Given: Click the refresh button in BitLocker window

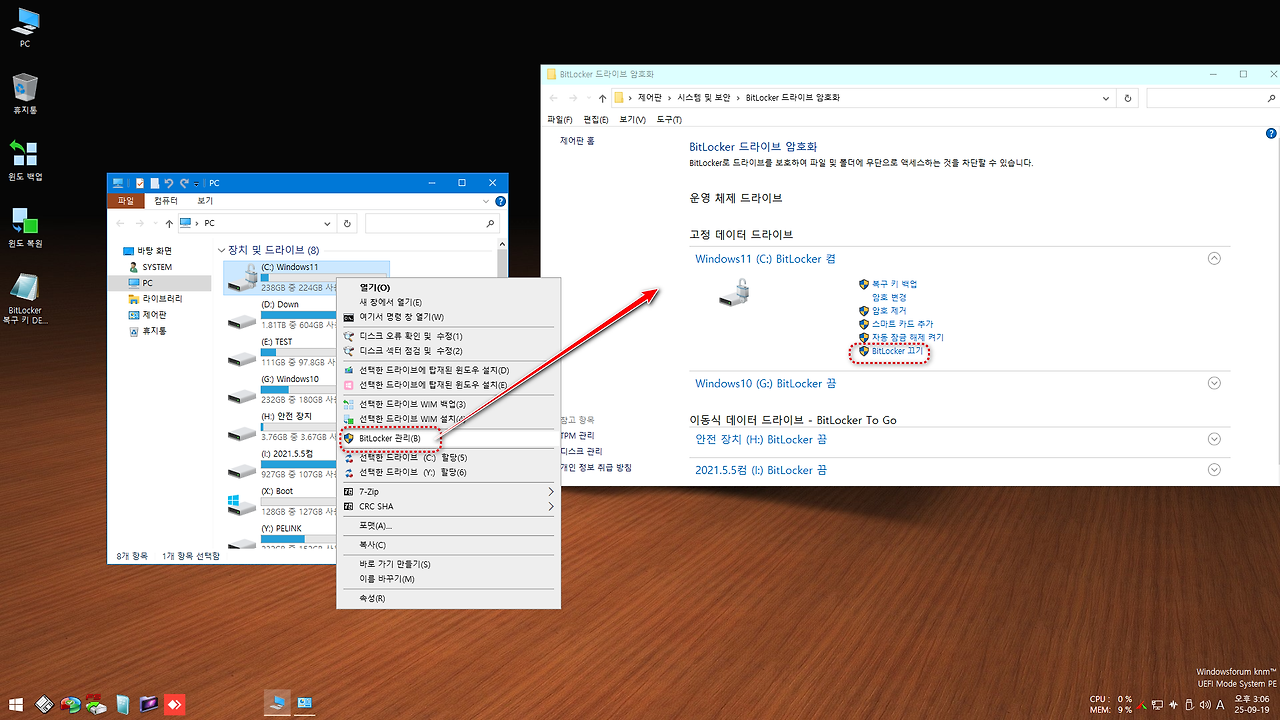Looking at the screenshot, I should (1128, 98).
